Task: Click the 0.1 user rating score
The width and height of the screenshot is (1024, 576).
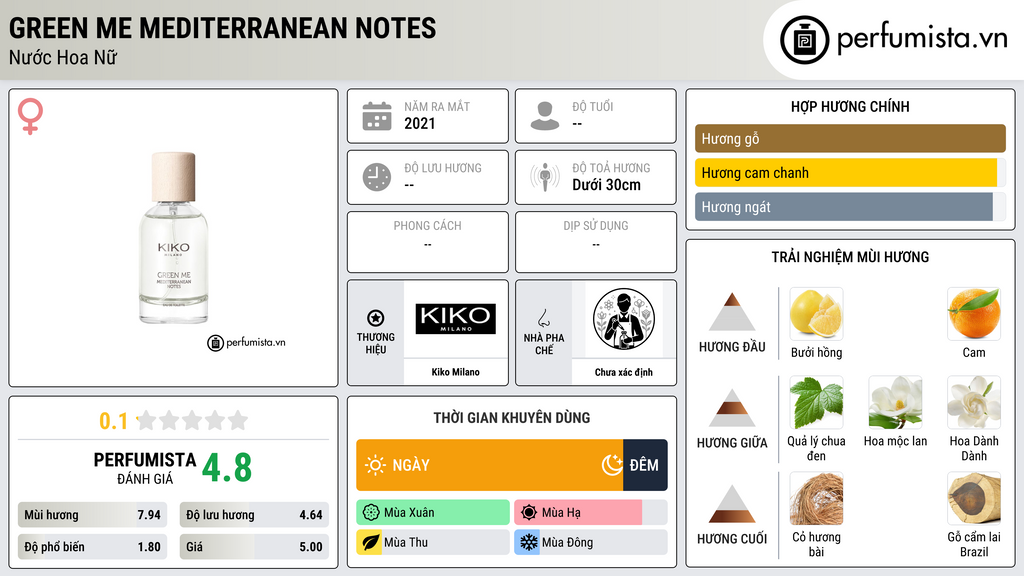Action: pos(114,421)
